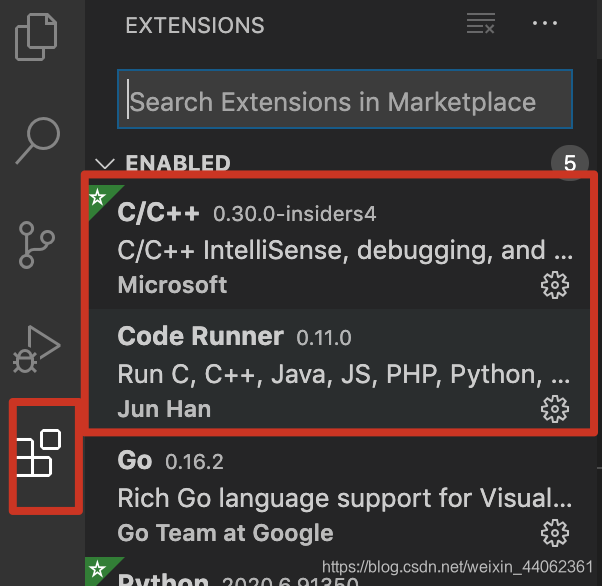Open the C/C++ extension's manage gear

coord(554,285)
